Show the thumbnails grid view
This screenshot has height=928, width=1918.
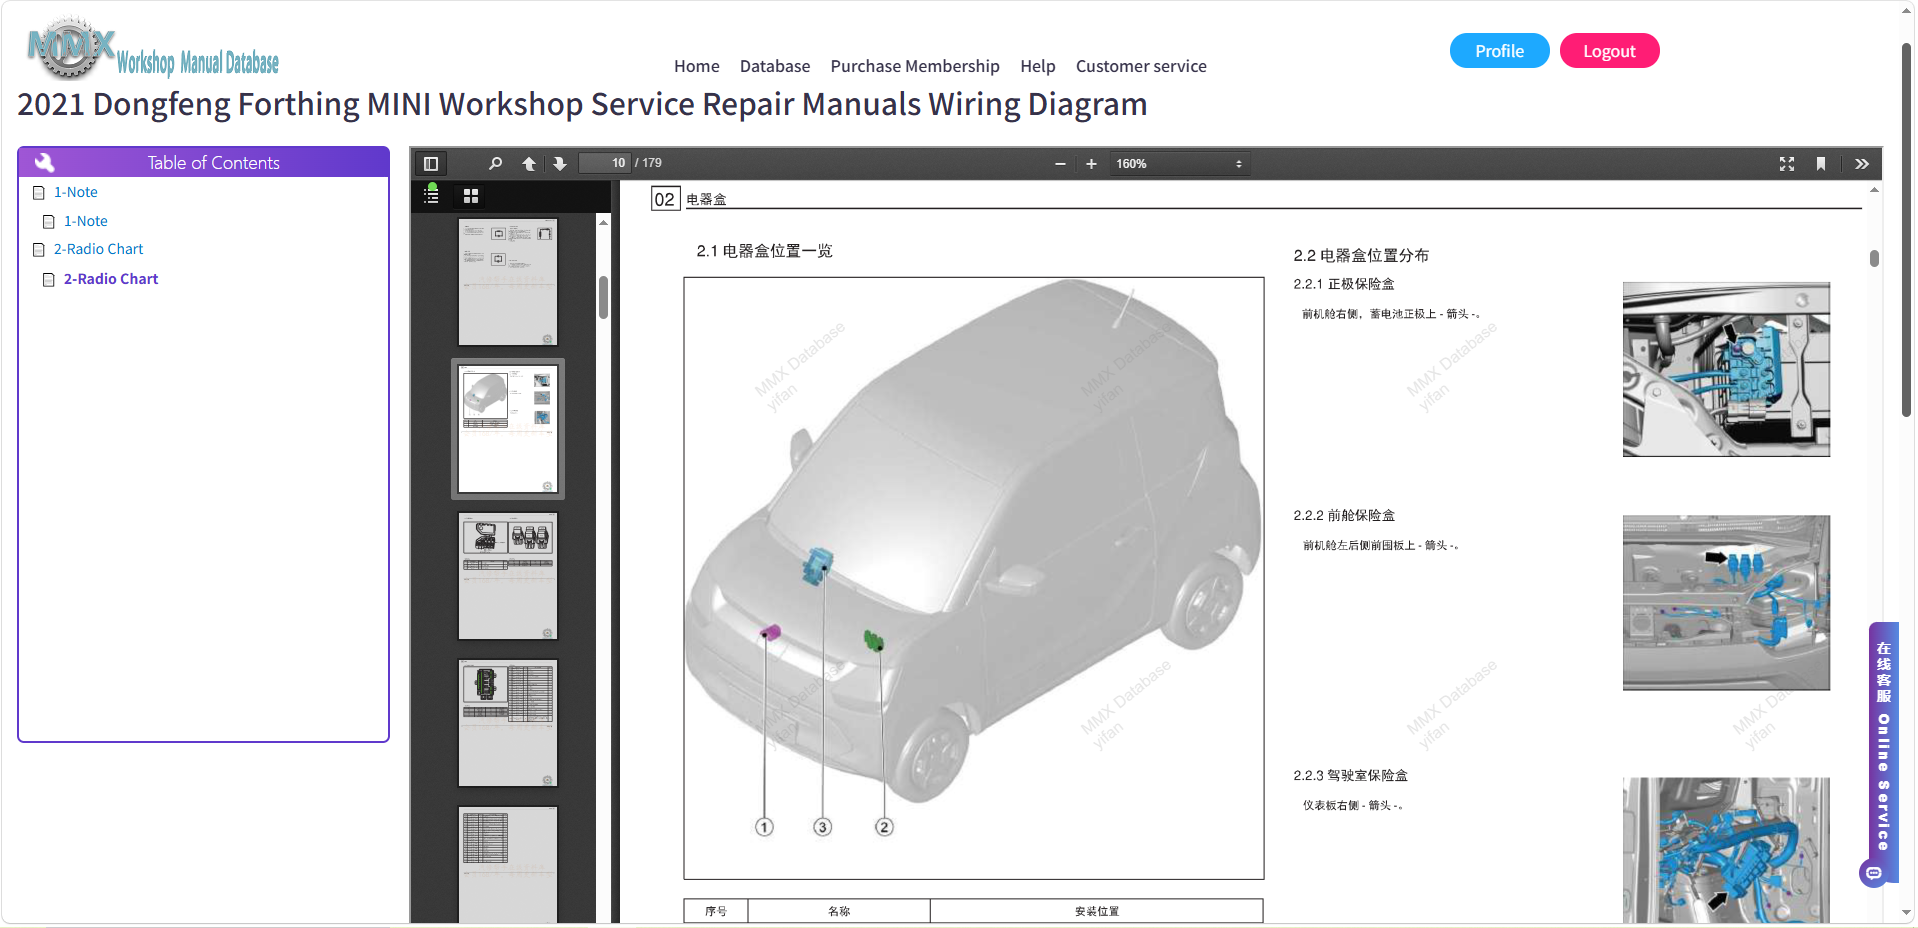click(471, 196)
